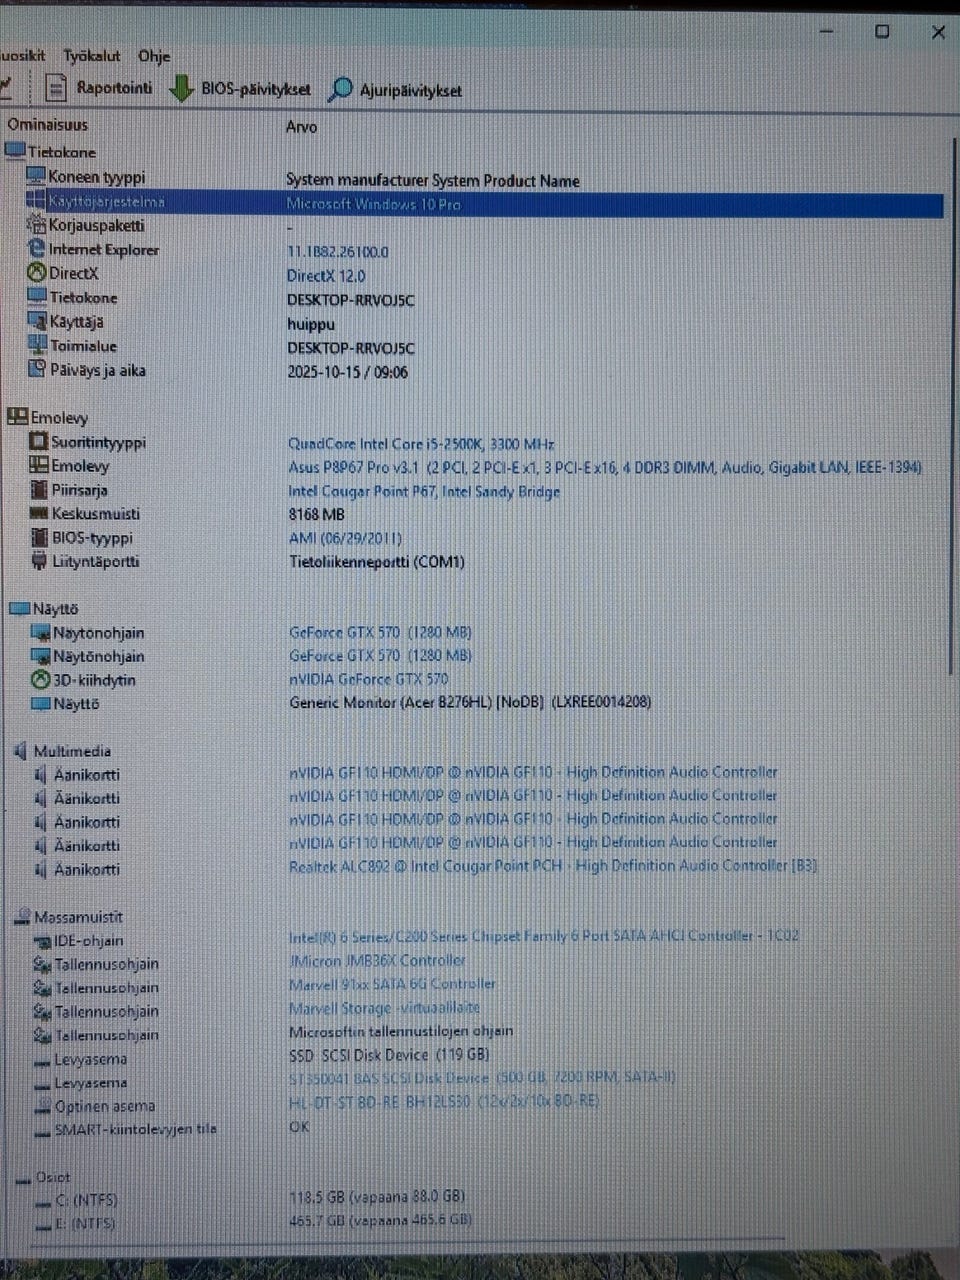Open the AMI (06/29/2011) link
This screenshot has height=1280, width=960.
coord(345,538)
